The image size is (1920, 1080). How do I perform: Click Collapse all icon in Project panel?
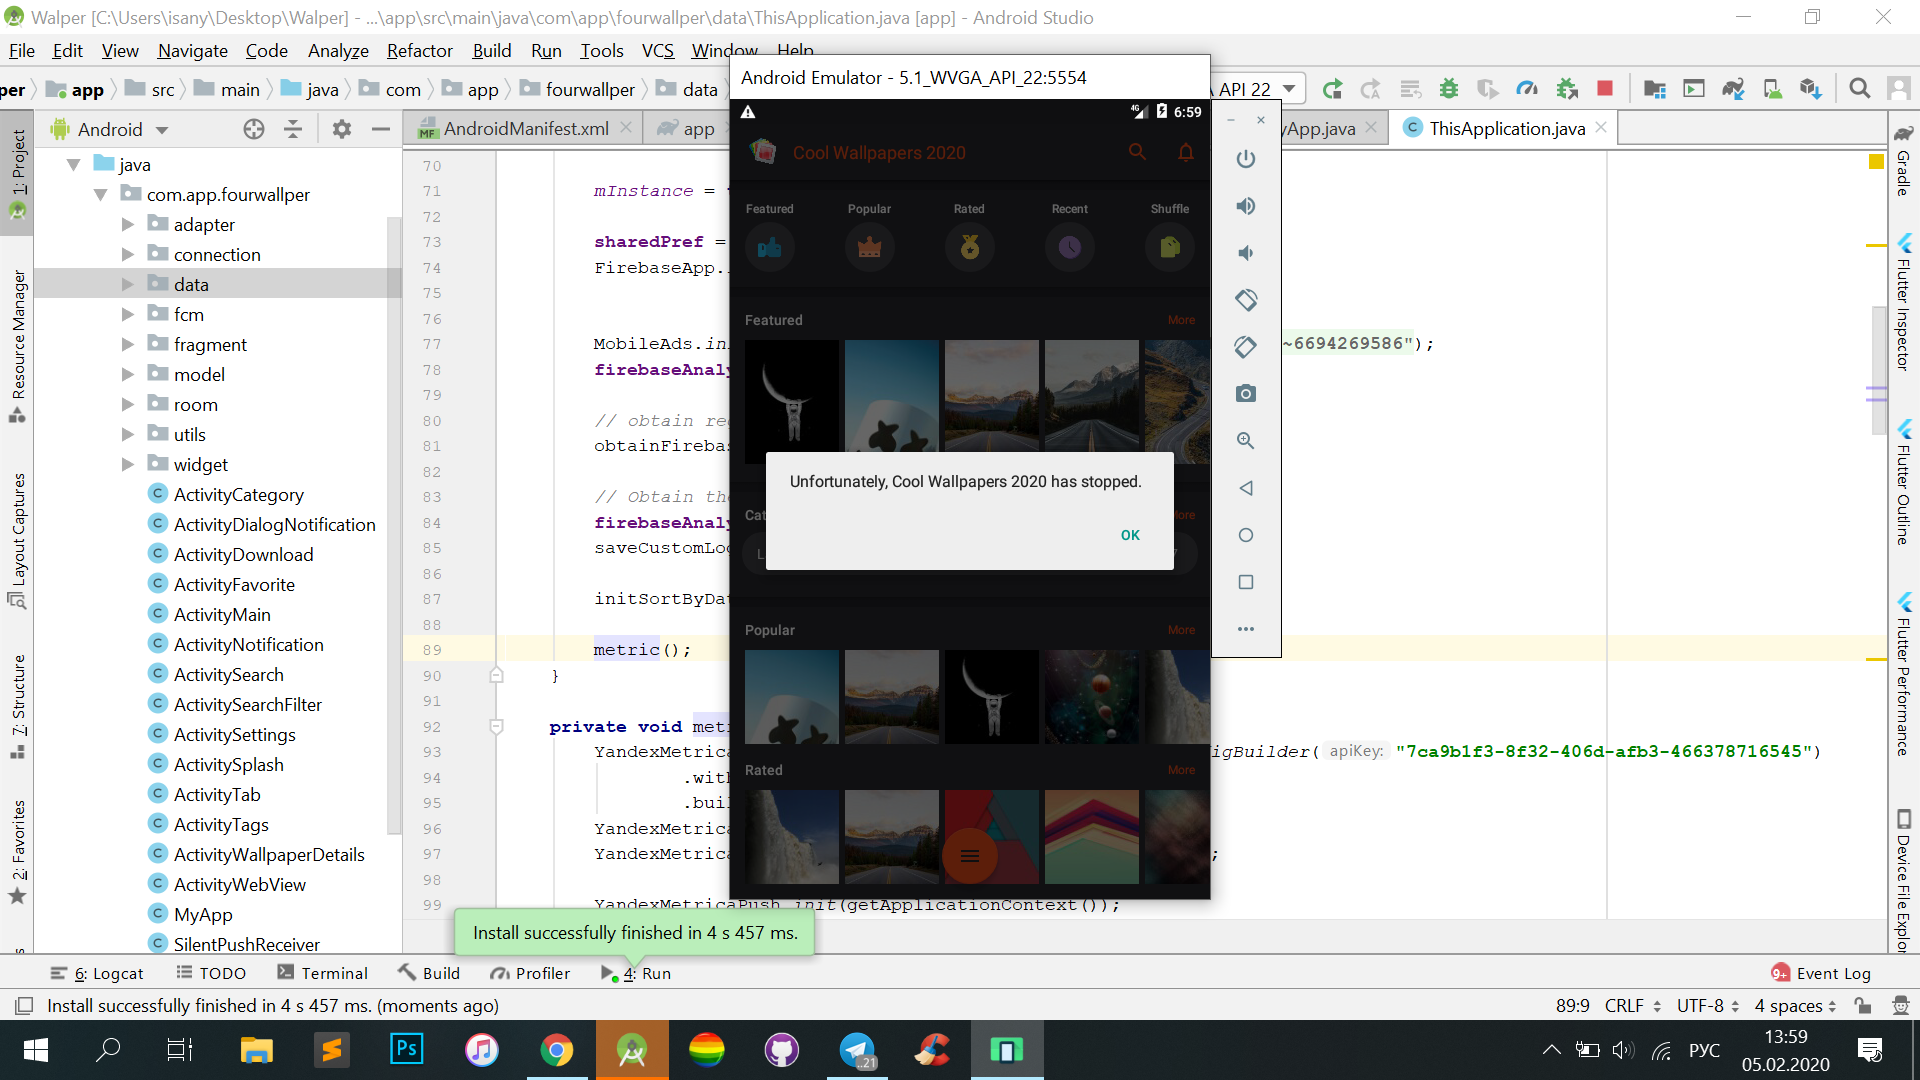pos(293,129)
